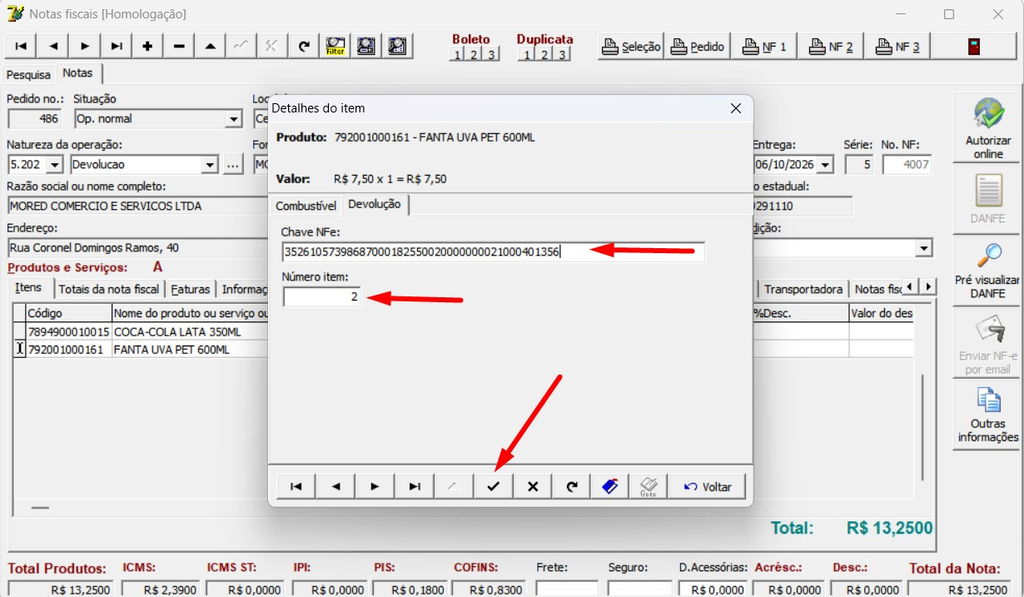The height and width of the screenshot is (597, 1024).
Task: Click the Número item field
Action: [x=321, y=297]
